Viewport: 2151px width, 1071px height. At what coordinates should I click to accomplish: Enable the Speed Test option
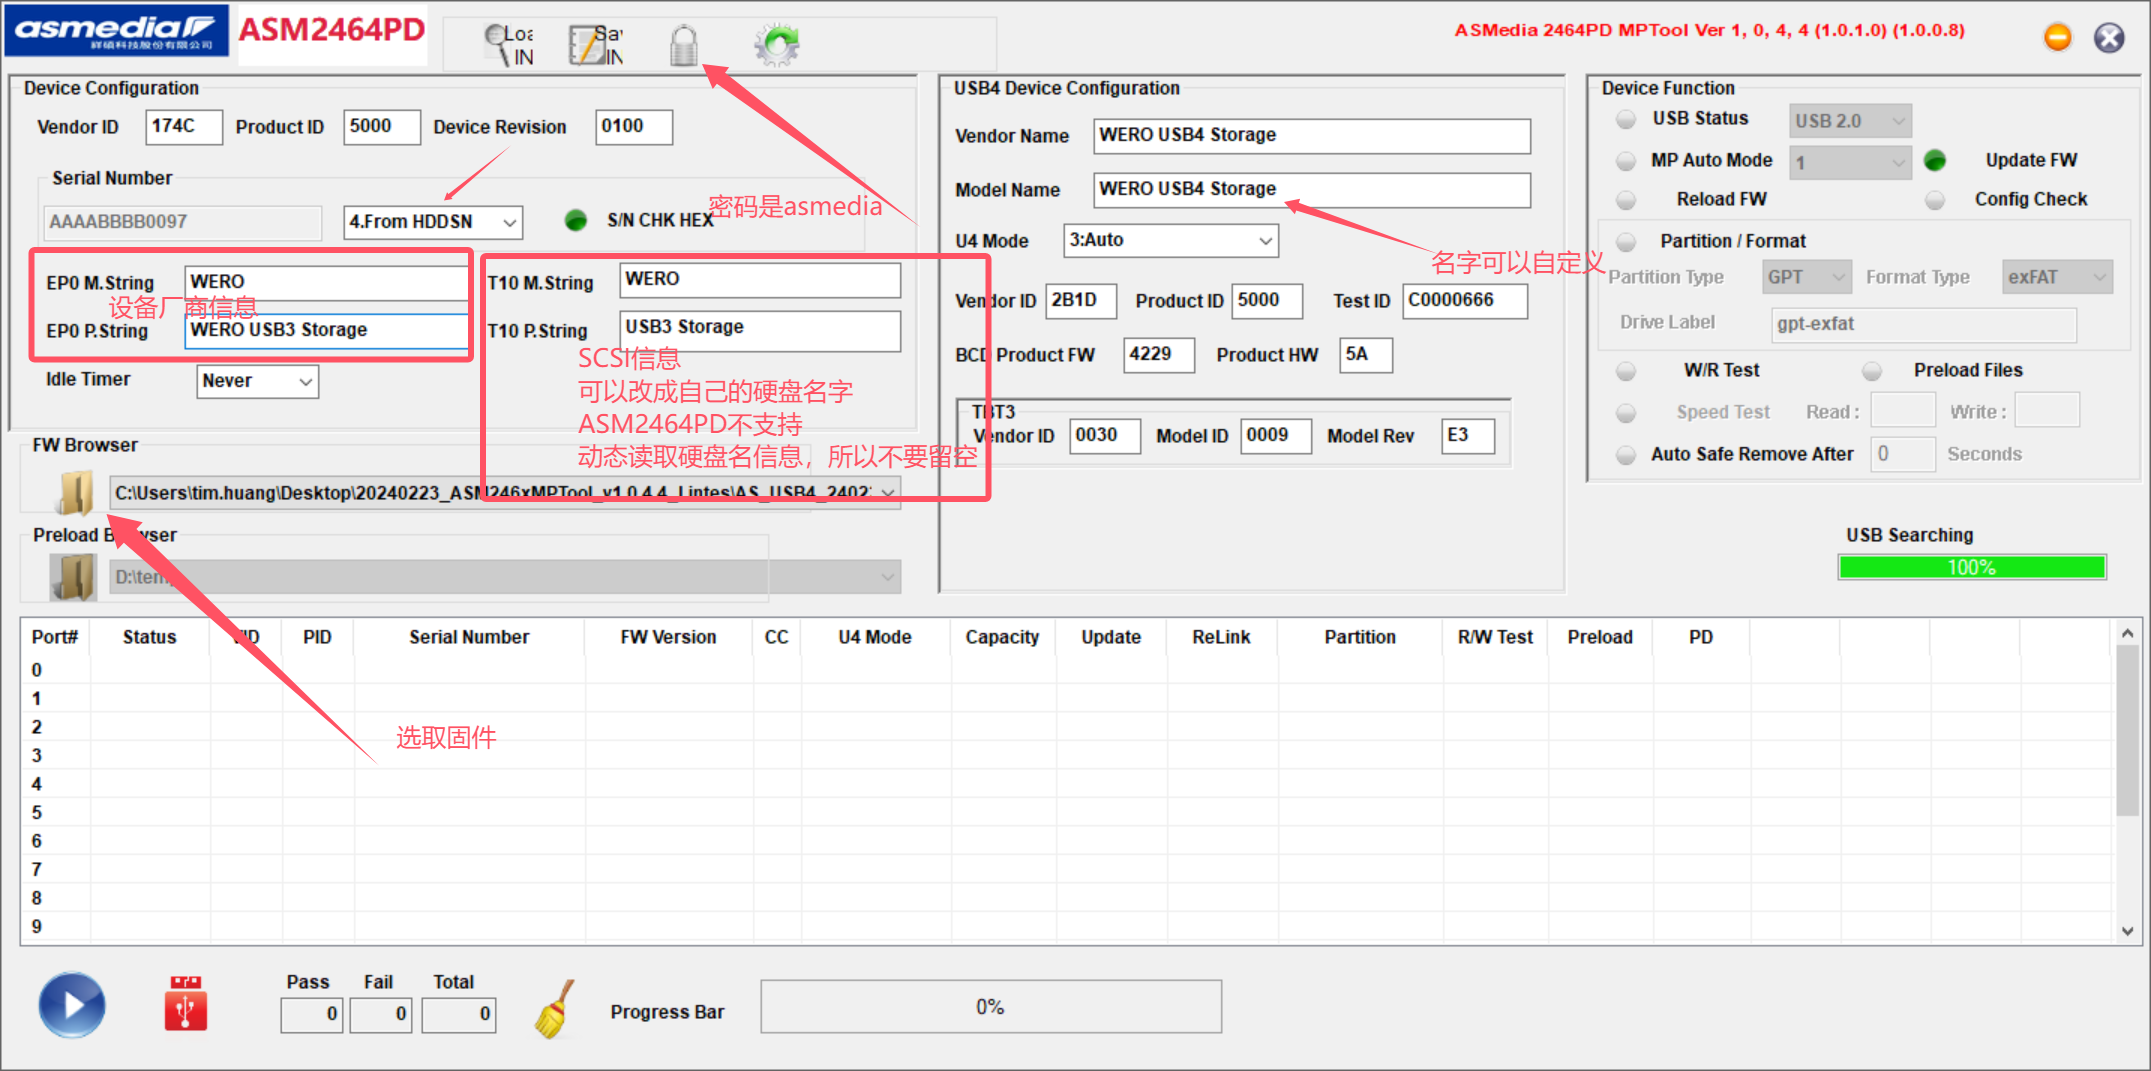point(1626,413)
